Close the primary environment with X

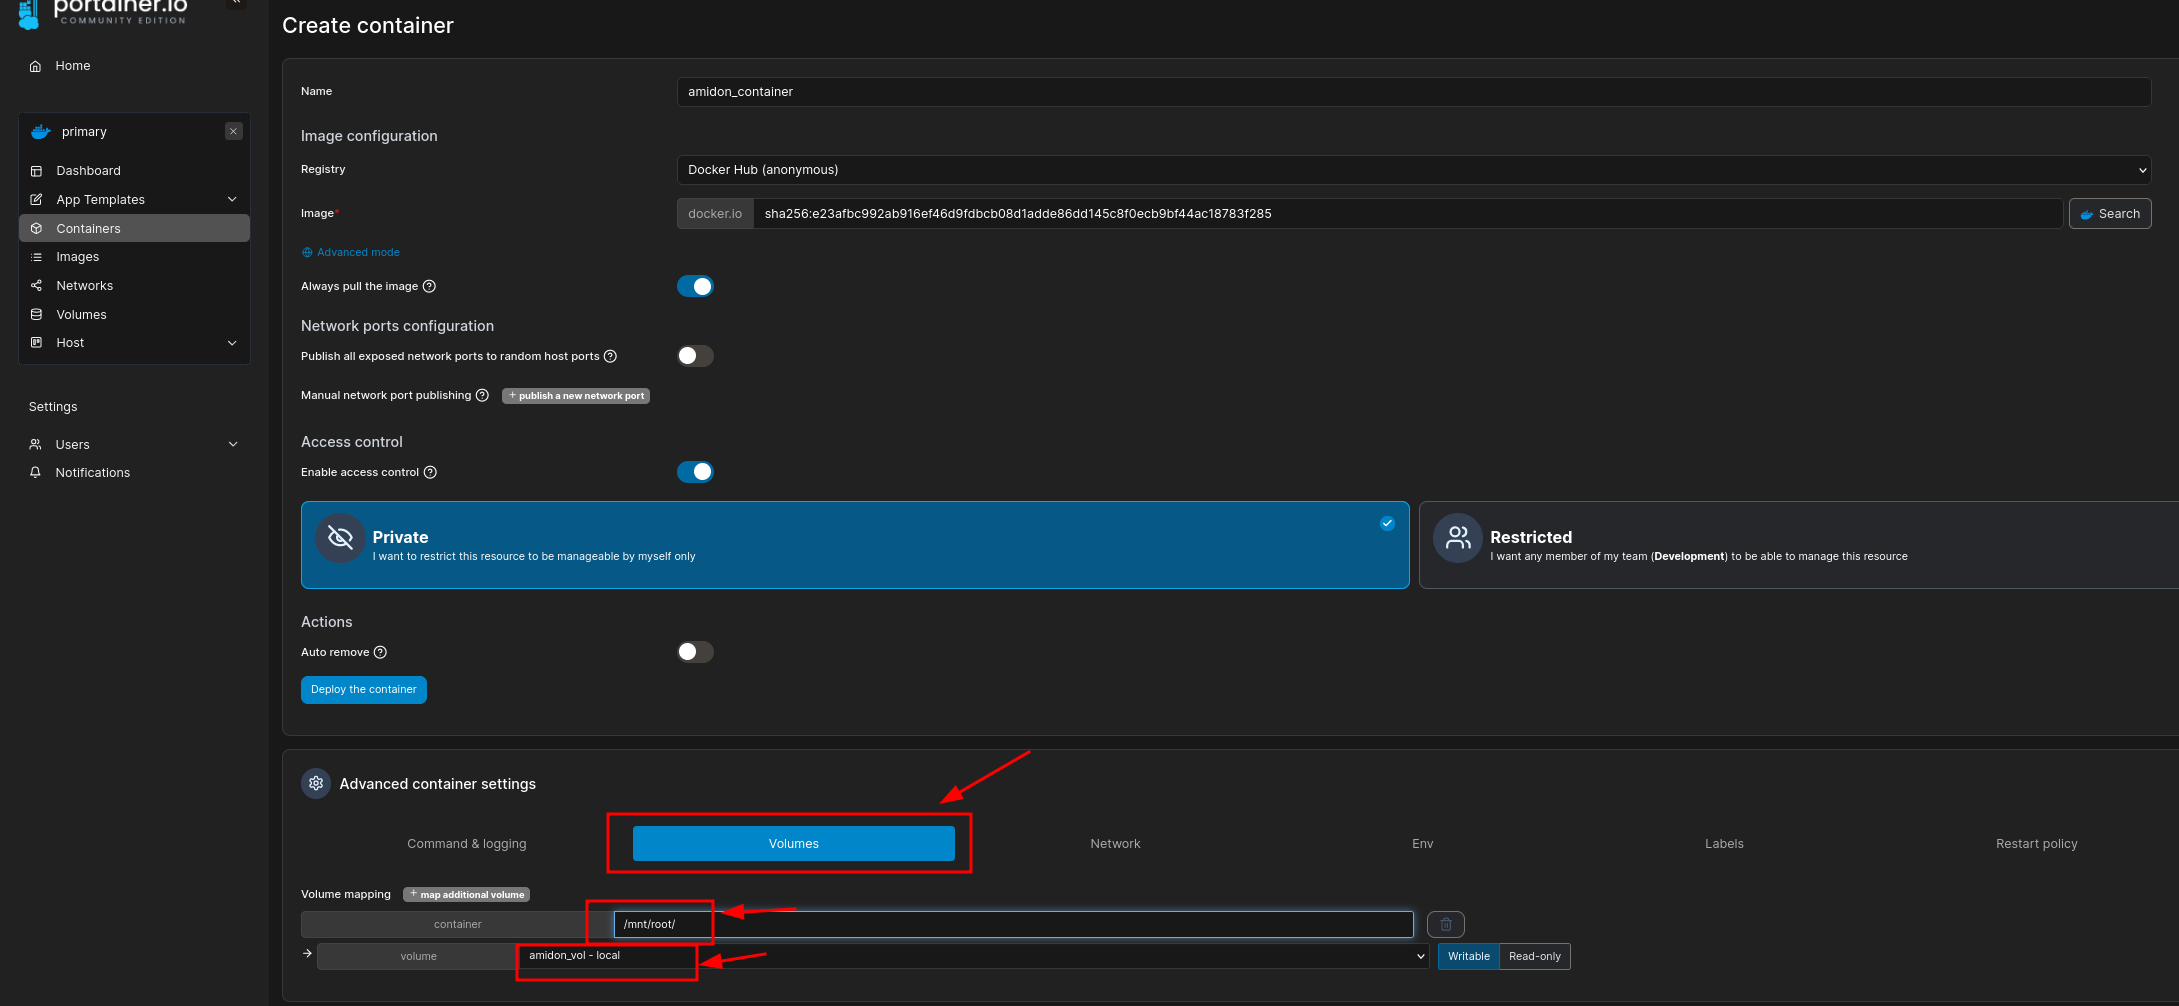tap(233, 131)
